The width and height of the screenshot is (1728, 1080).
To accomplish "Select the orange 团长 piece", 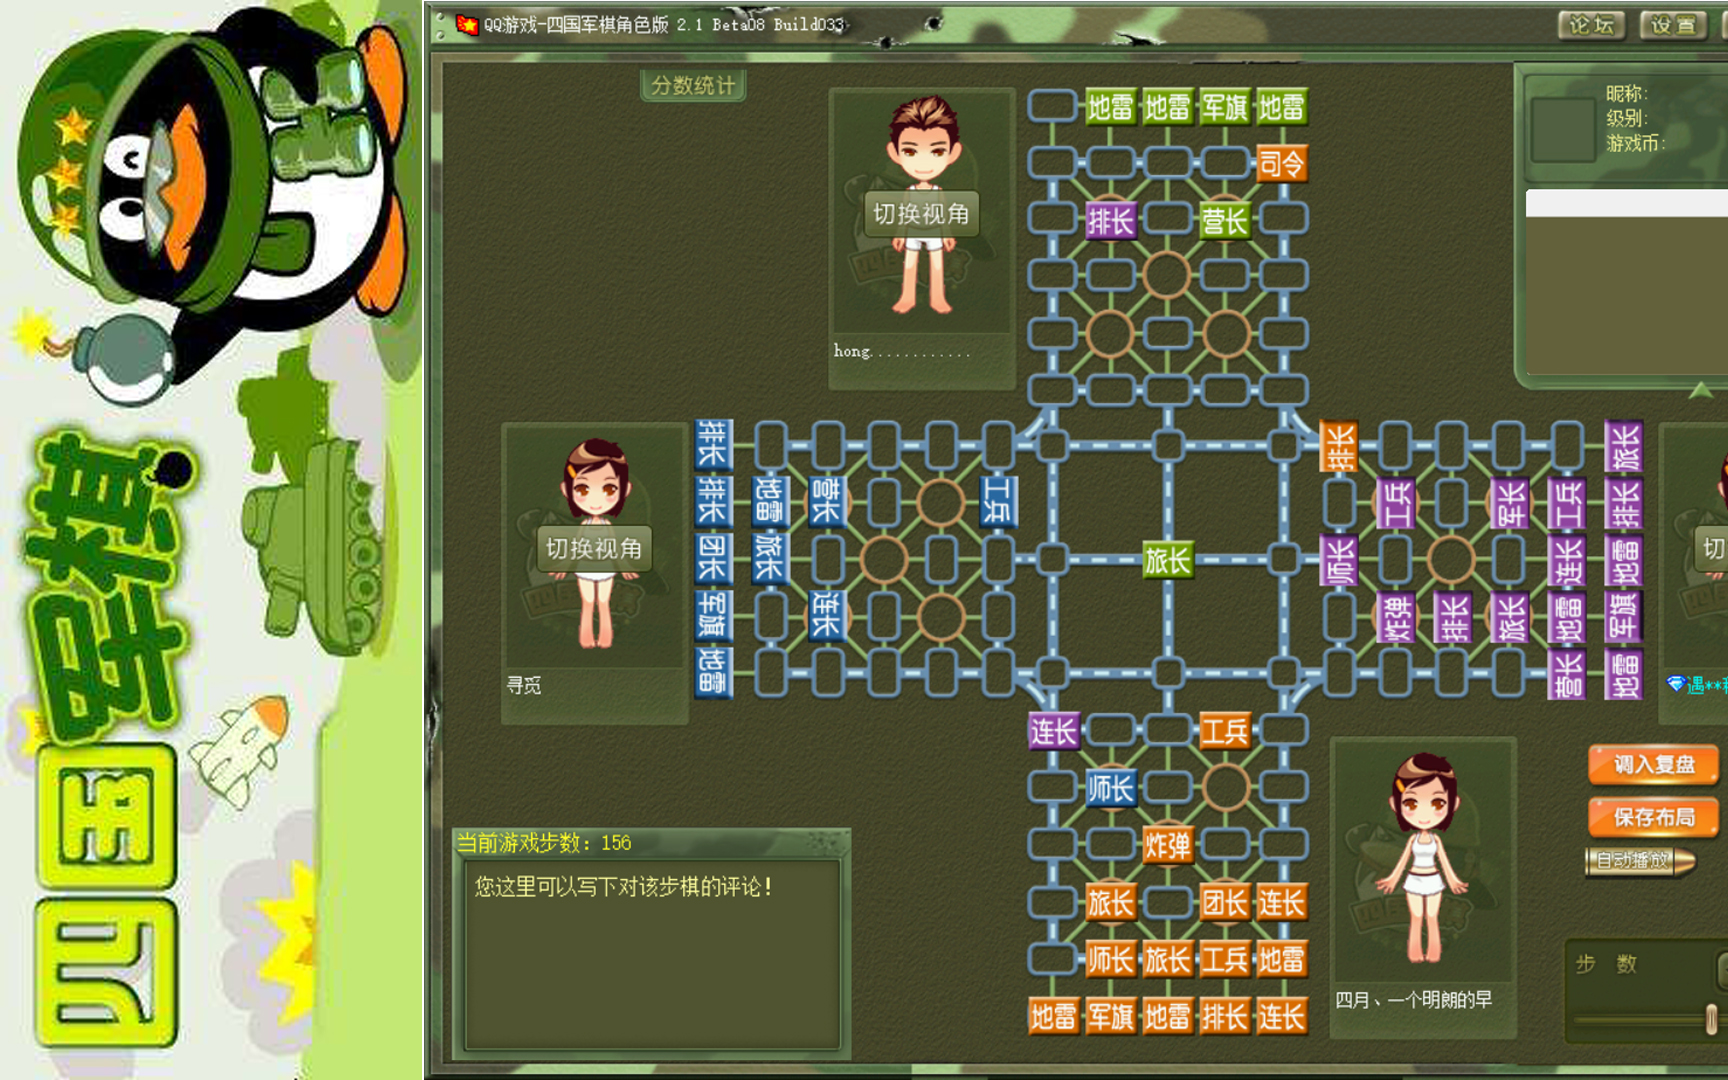I will pos(1224,903).
